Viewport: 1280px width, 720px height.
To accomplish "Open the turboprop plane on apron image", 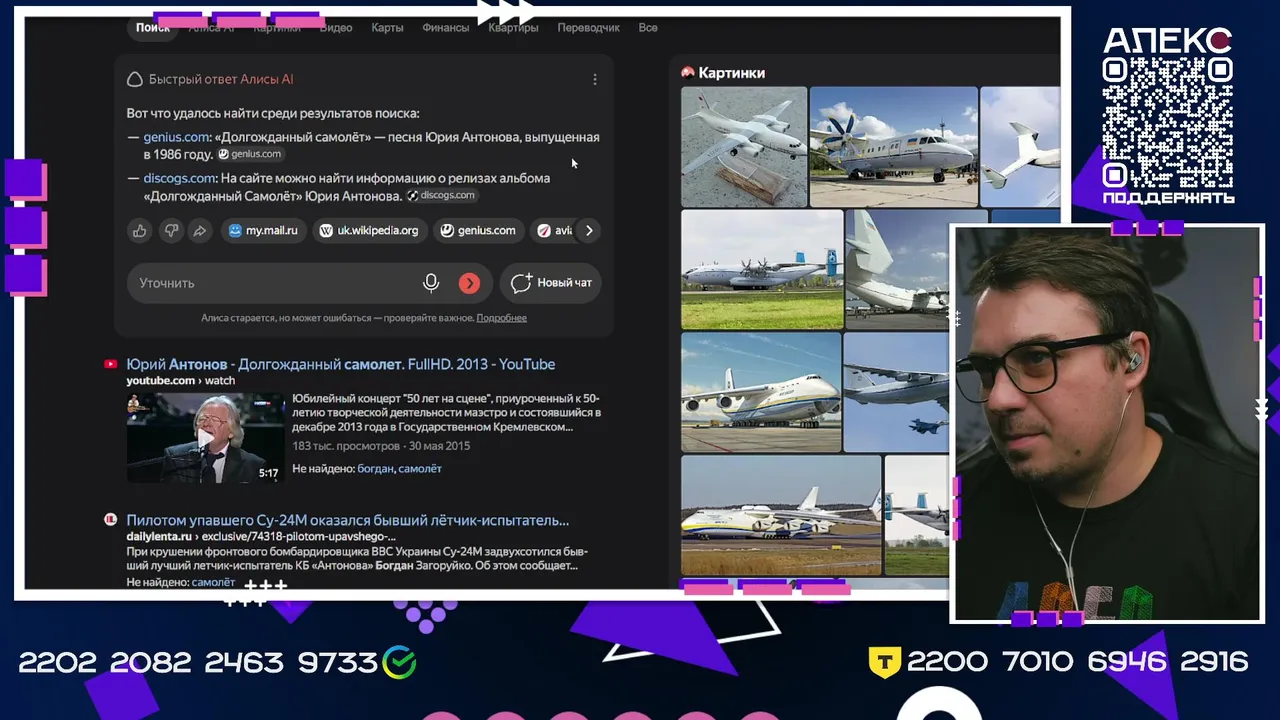I will 894,147.
